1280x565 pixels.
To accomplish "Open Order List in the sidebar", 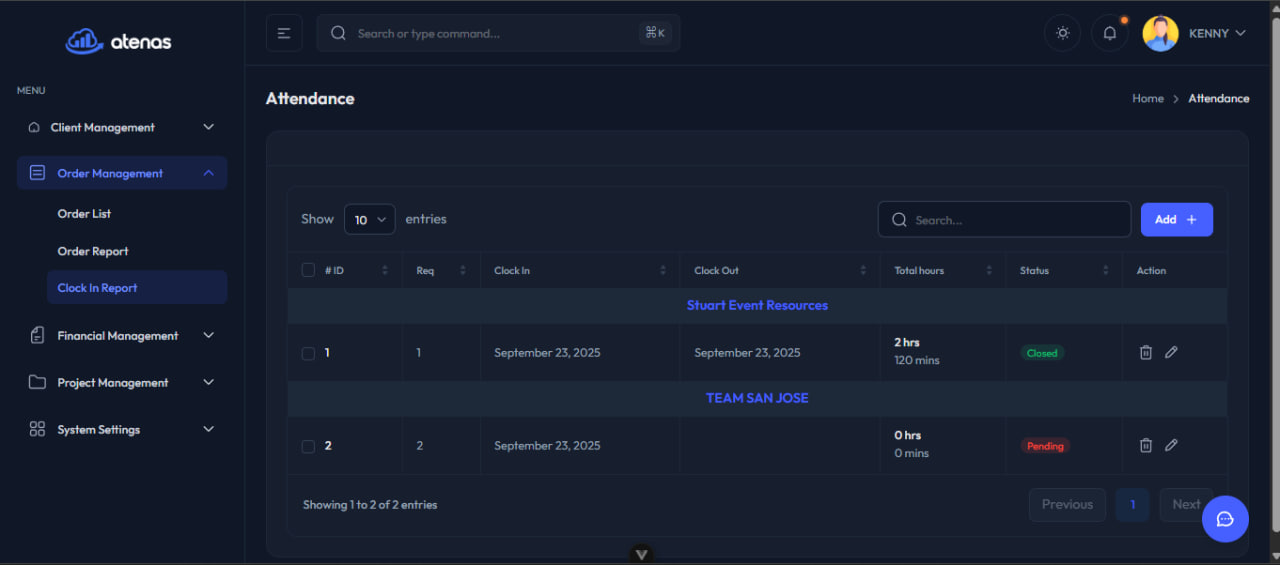I will coord(84,214).
